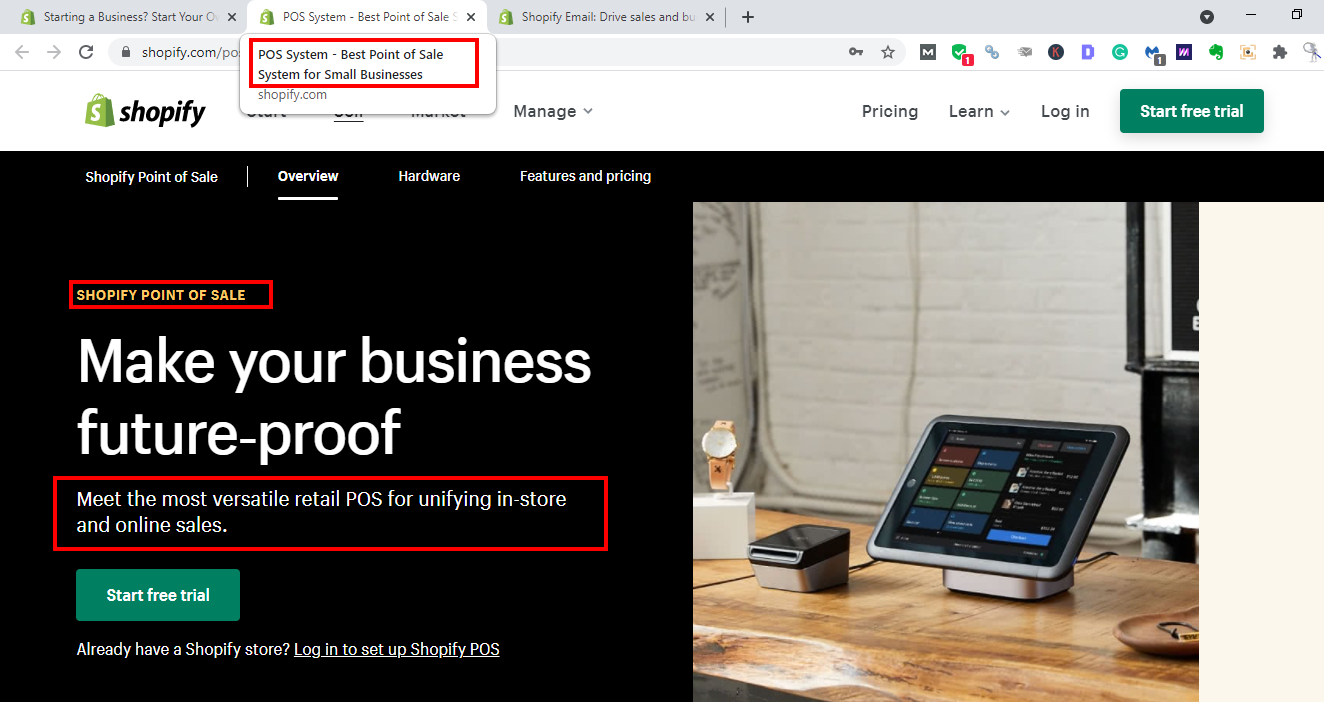The height and width of the screenshot is (702, 1324).
Task: Open the green shield extension
Action: pyautogui.click(x=960, y=53)
